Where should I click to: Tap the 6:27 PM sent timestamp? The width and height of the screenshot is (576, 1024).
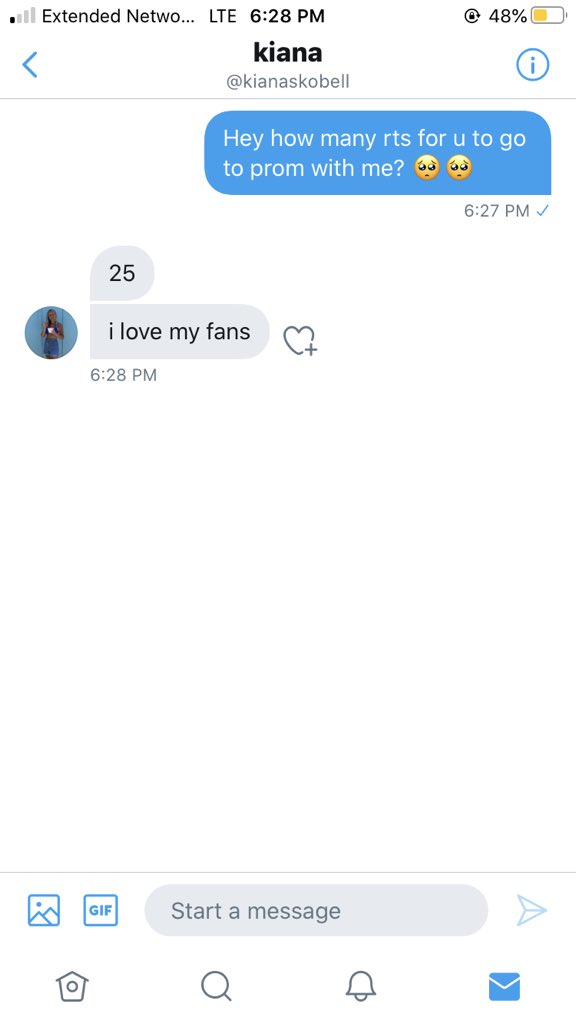(x=496, y=211)
